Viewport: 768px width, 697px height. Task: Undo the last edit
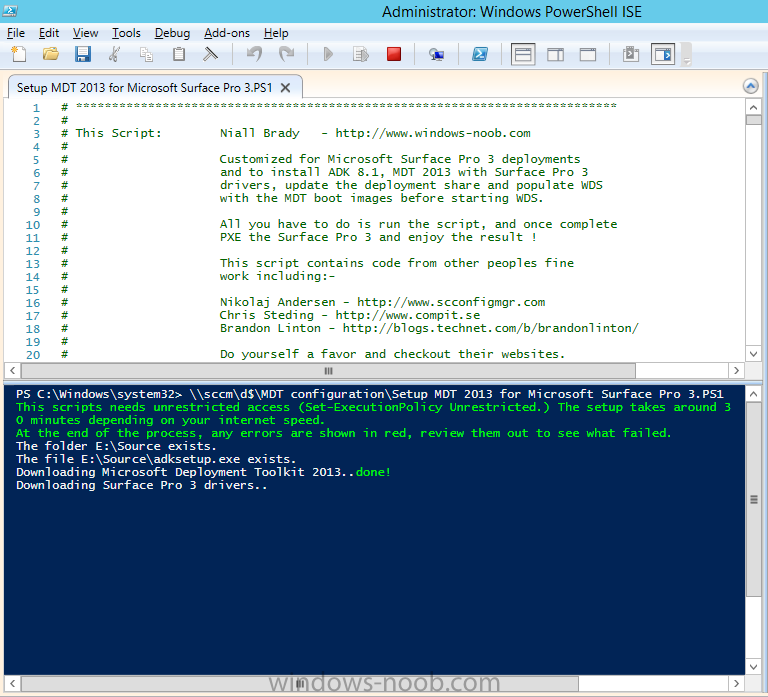tap(254, 54)
